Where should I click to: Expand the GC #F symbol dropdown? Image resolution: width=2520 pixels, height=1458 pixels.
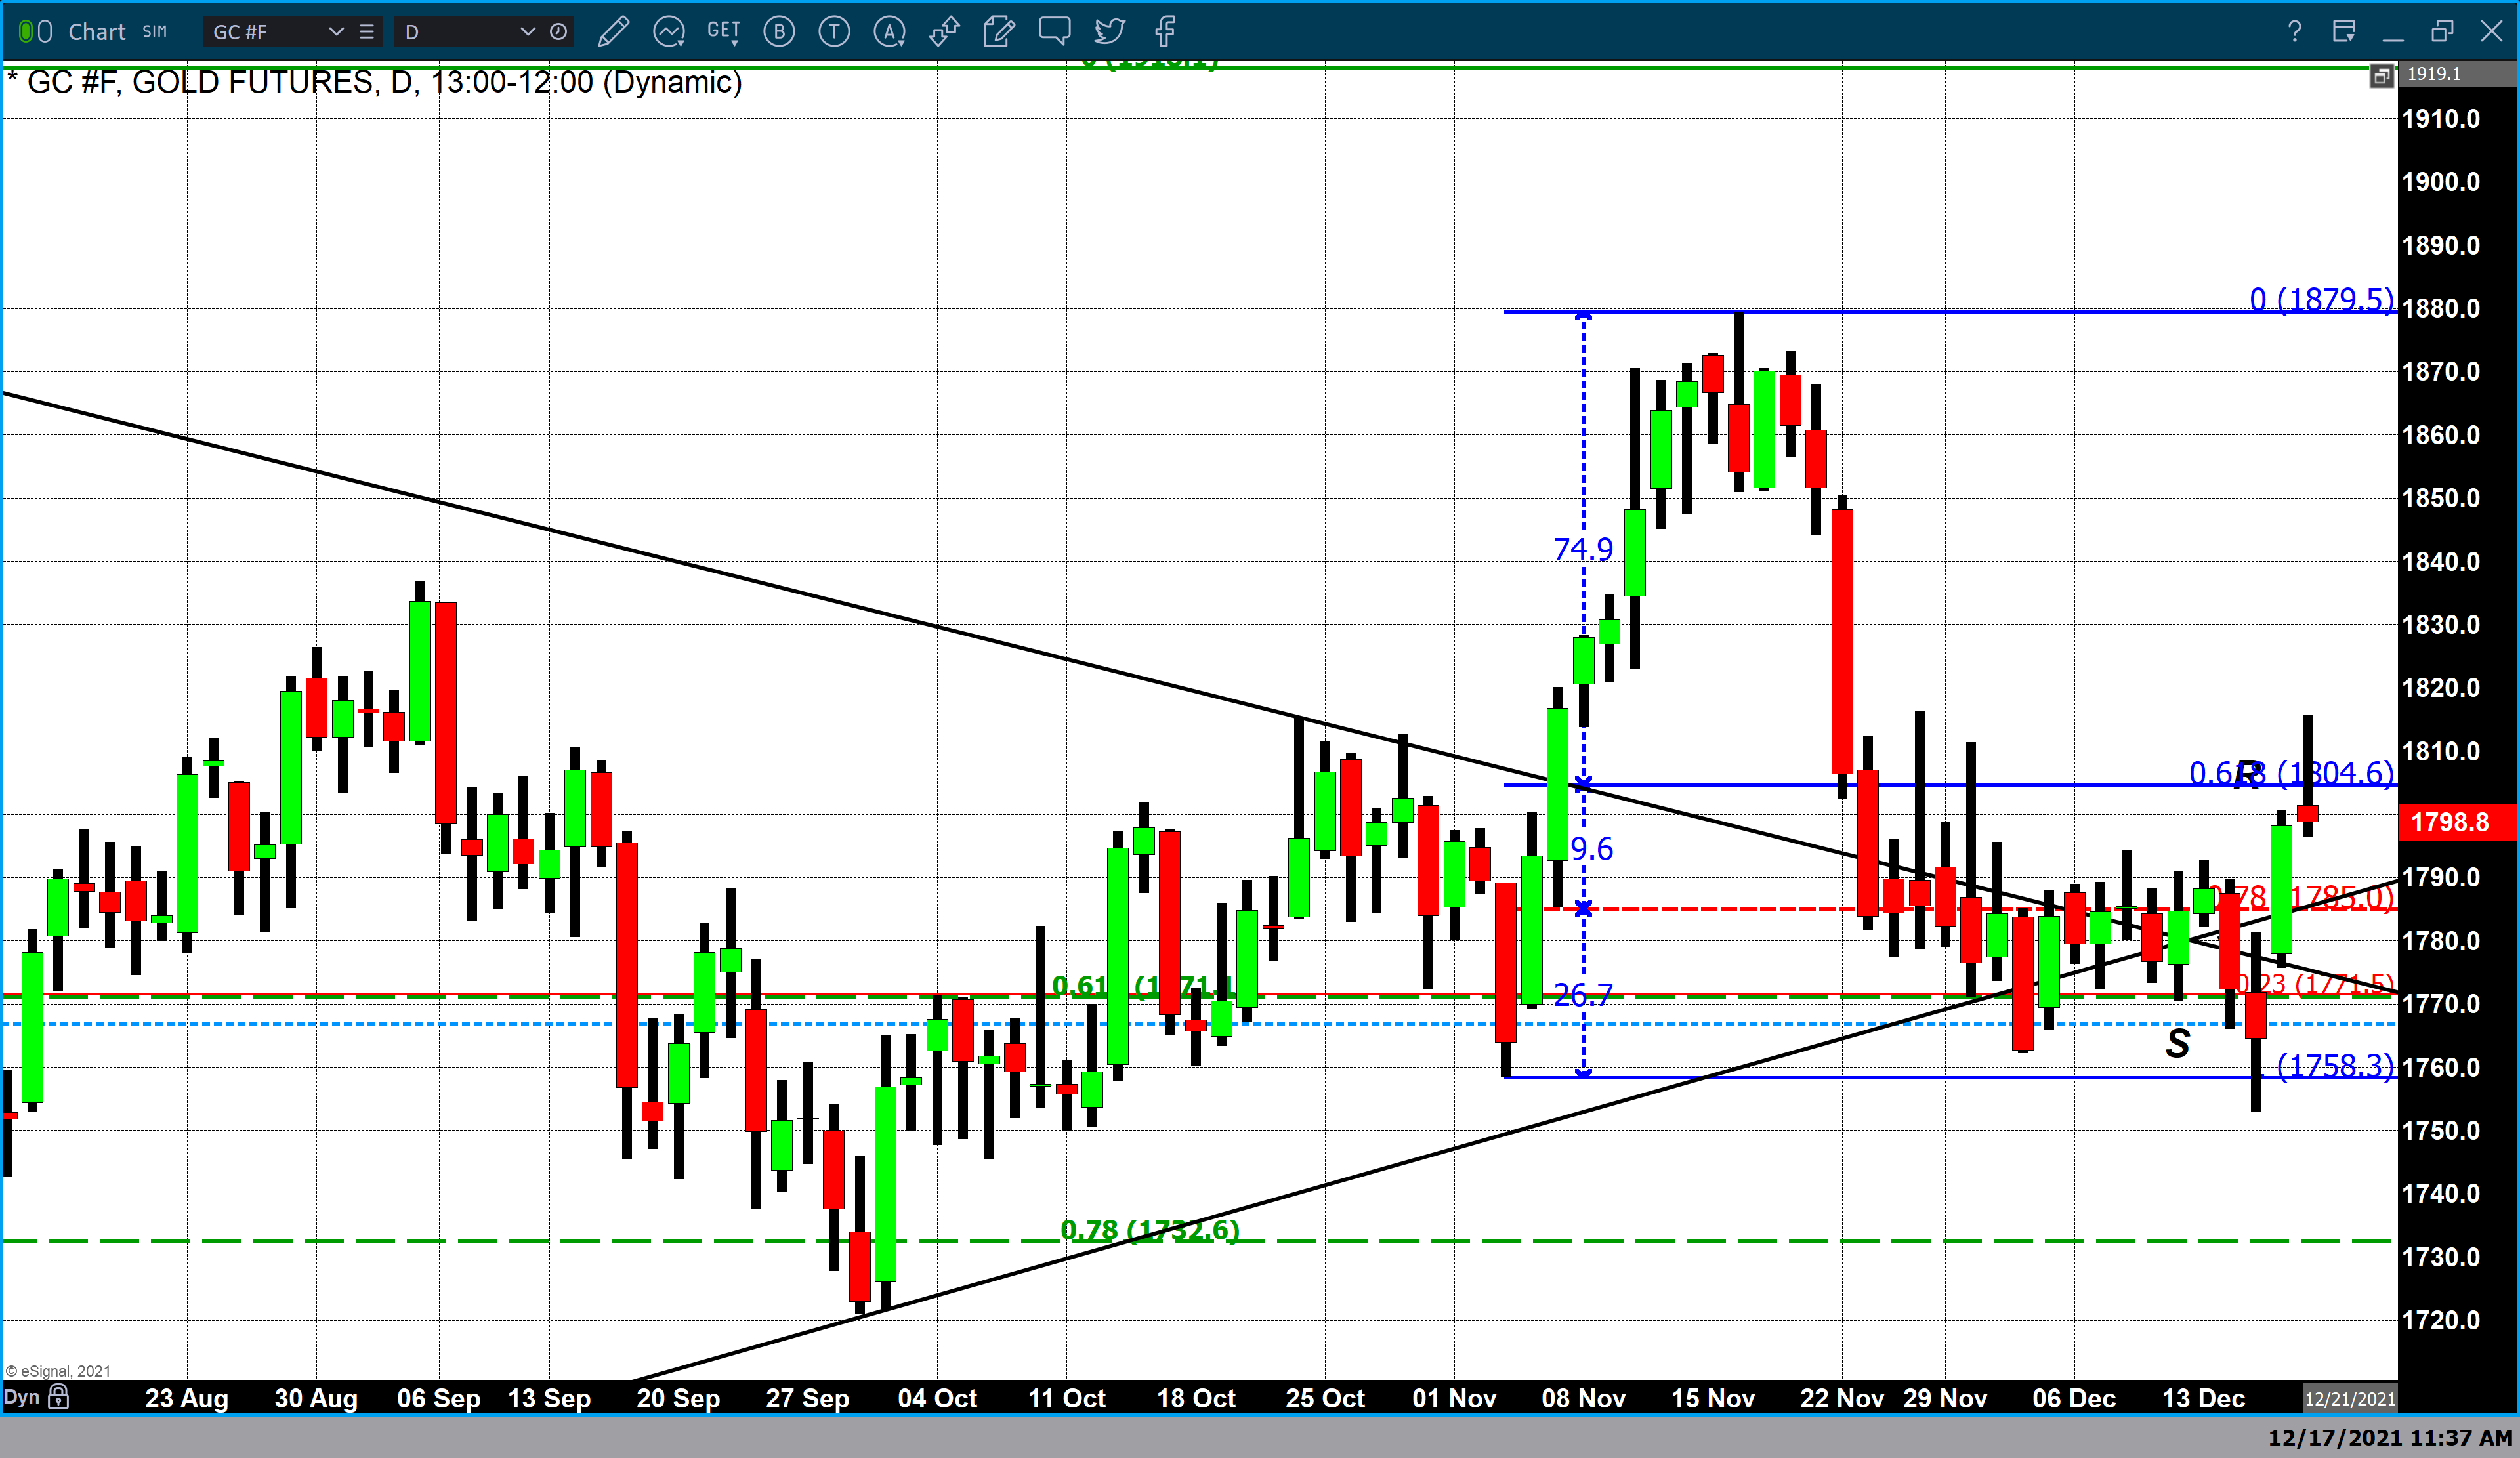[336, 32]
